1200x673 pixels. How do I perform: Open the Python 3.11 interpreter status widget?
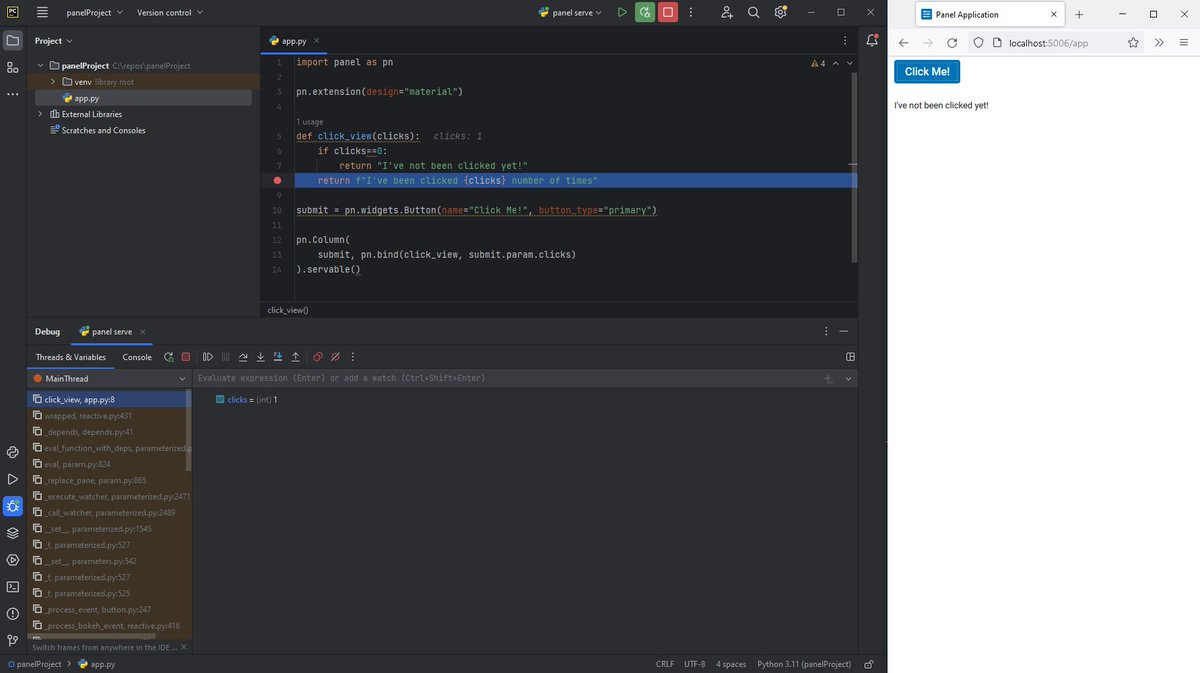[804, 664]
